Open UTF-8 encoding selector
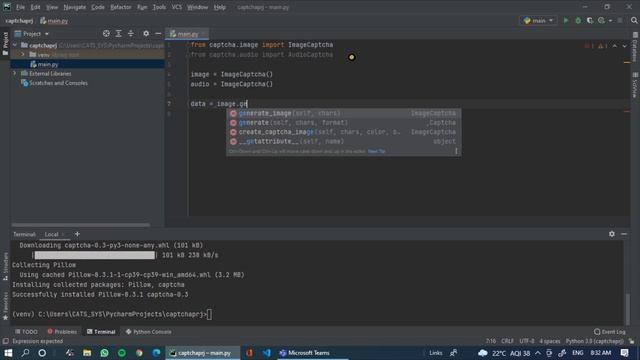The height and width of the screenshot is (360, 640). click(x=527, y=341)
